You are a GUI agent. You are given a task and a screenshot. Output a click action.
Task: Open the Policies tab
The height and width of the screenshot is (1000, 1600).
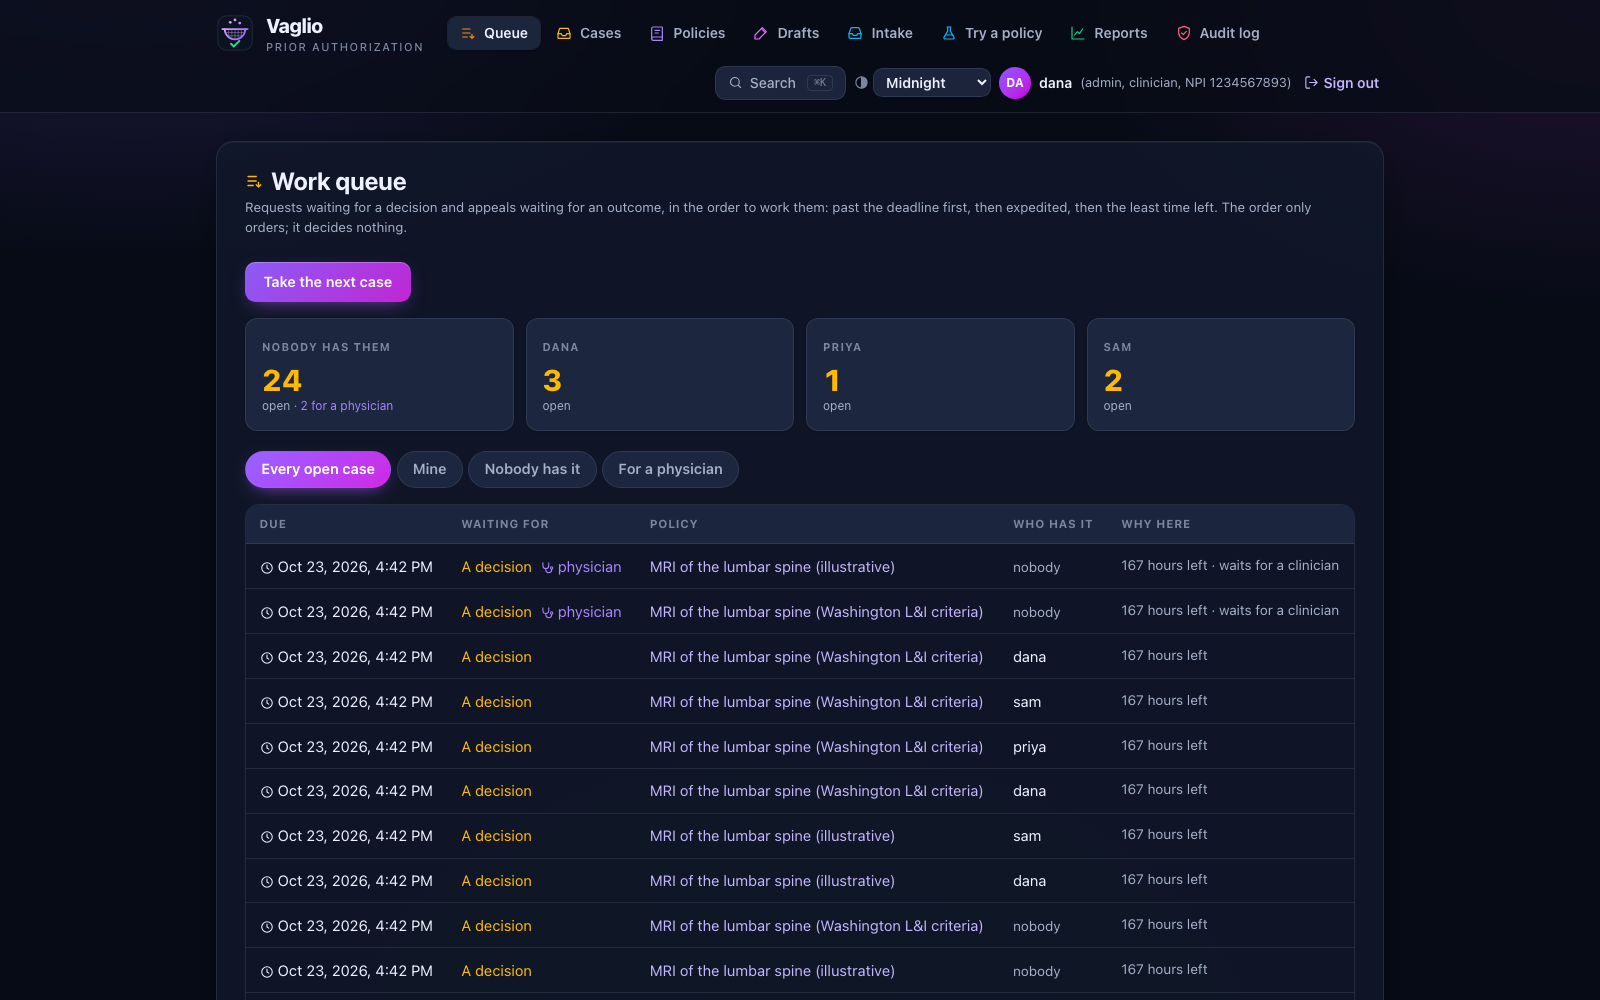click(x=687, y=33)
